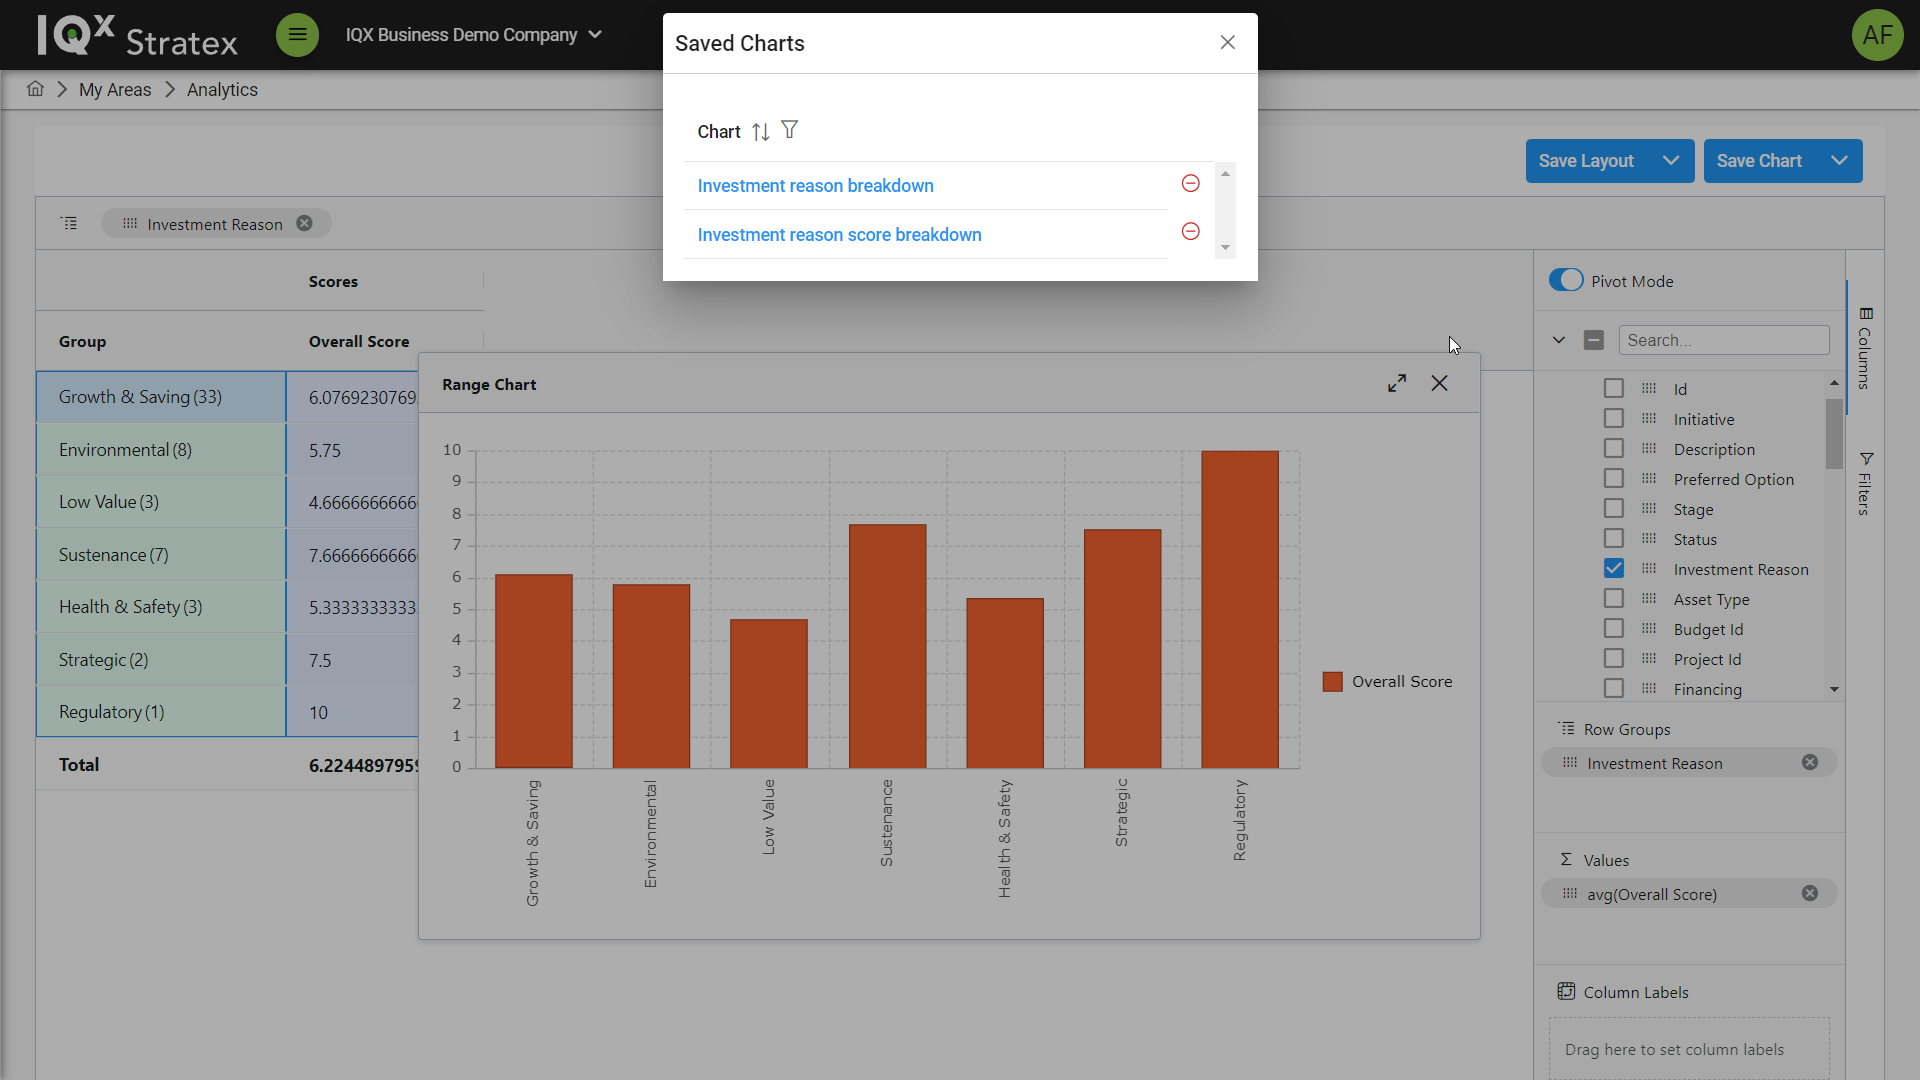Click the filter funnel in Saved Charts

pyautogui.click(x=789, y=130)
